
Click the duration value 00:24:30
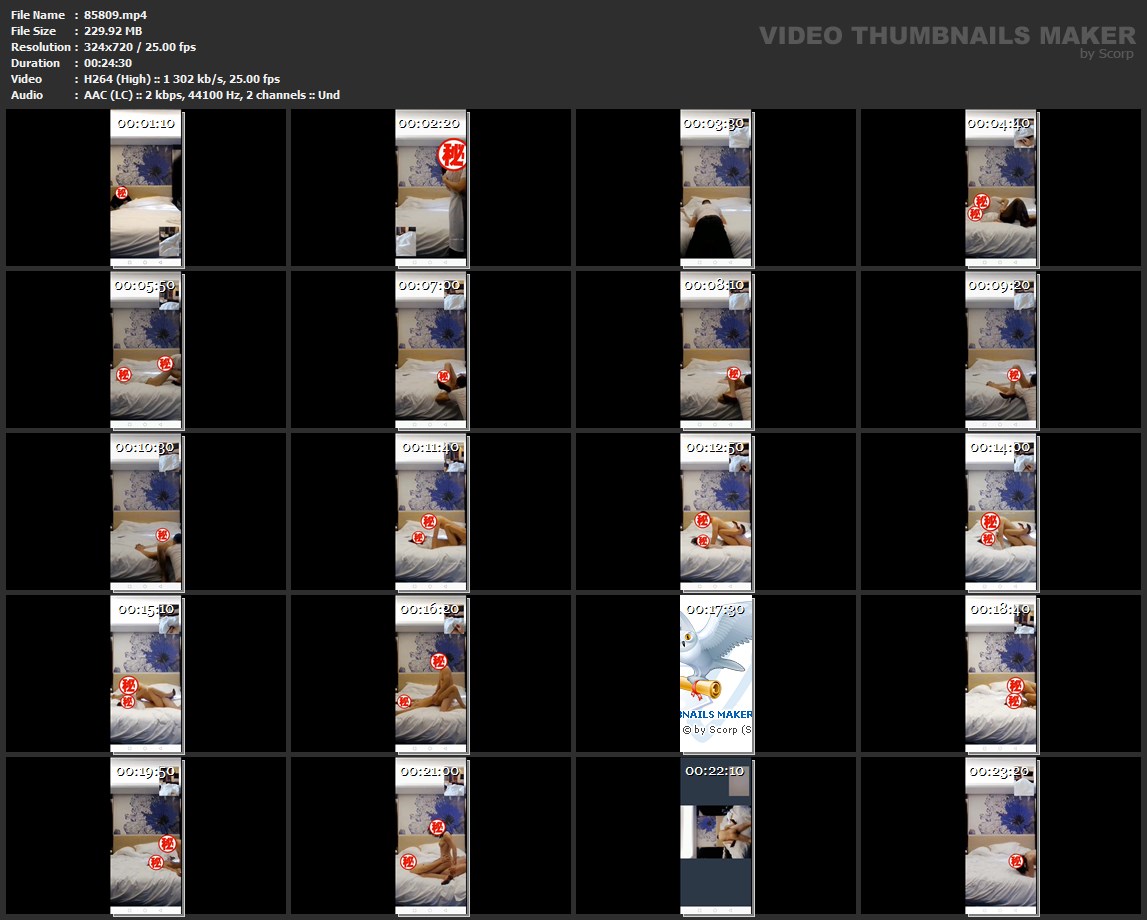point(108,63)
